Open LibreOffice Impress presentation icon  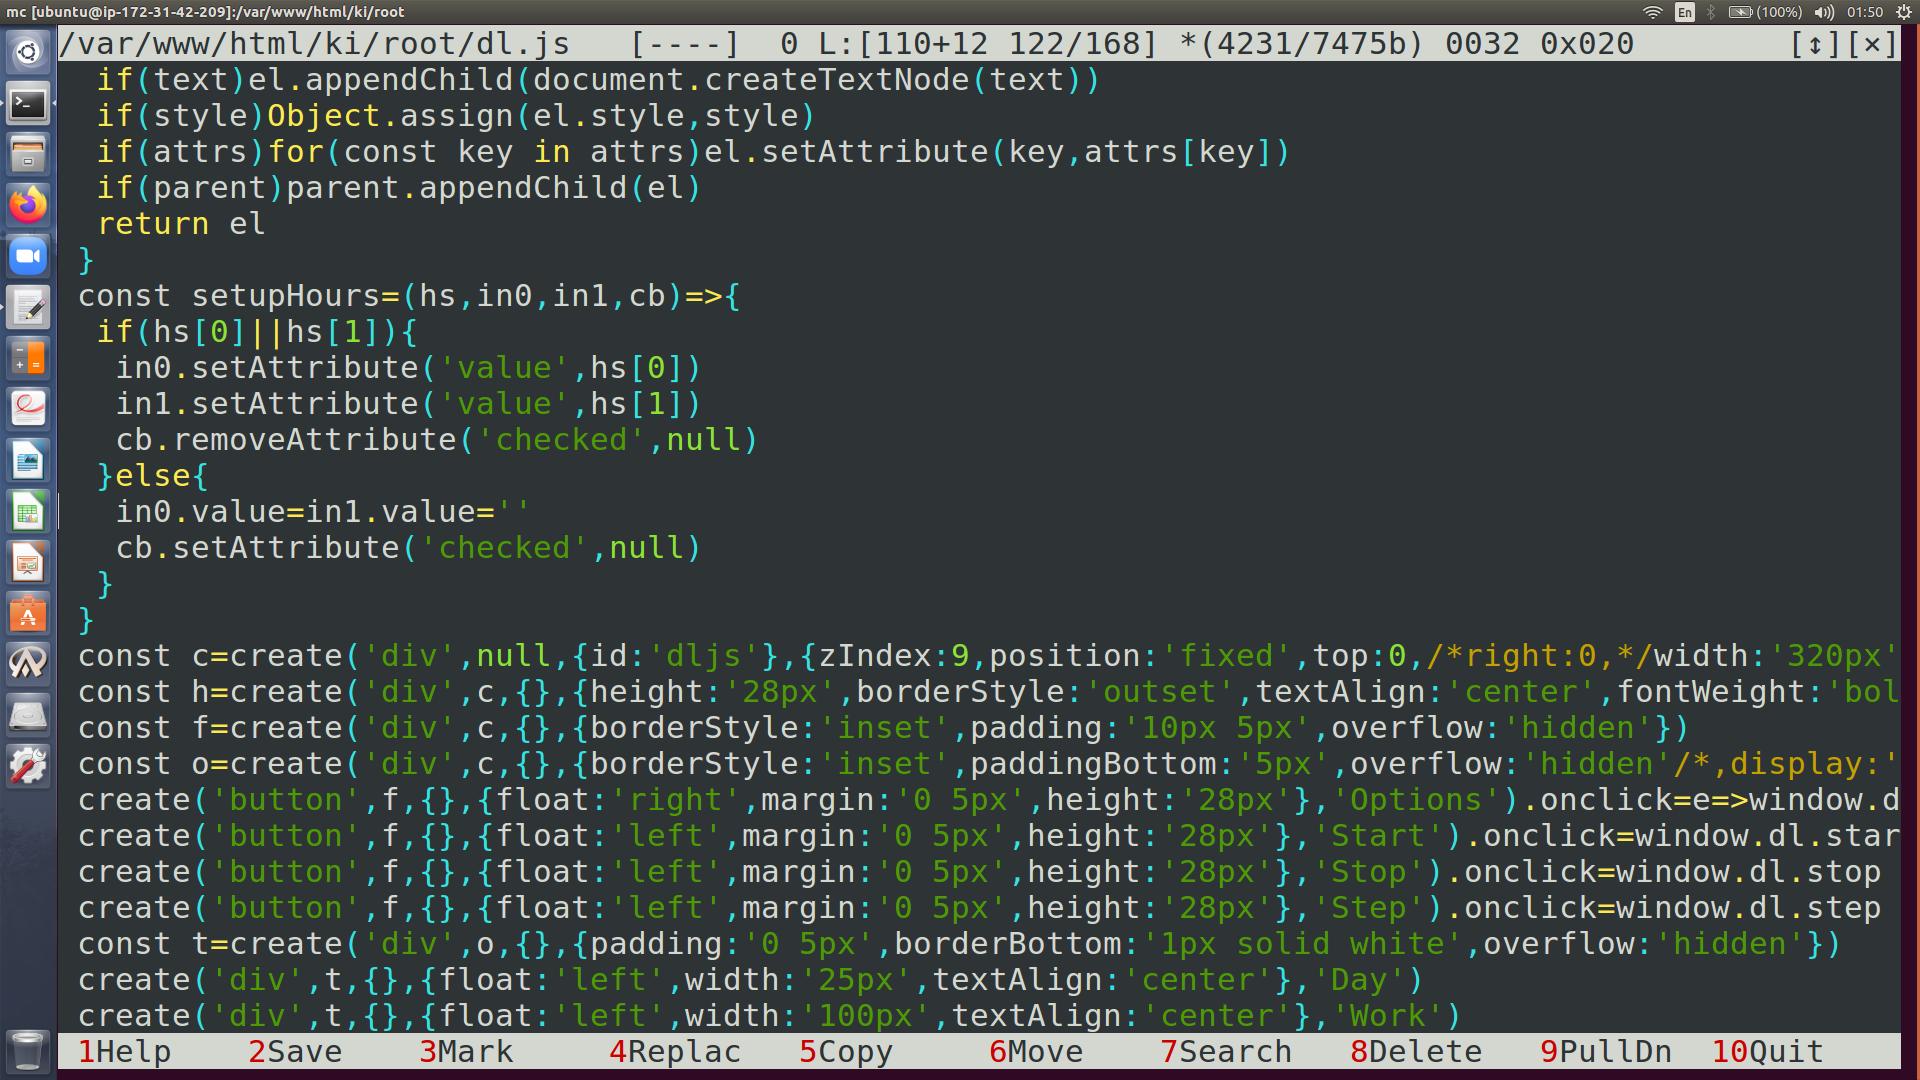(28, 563)
